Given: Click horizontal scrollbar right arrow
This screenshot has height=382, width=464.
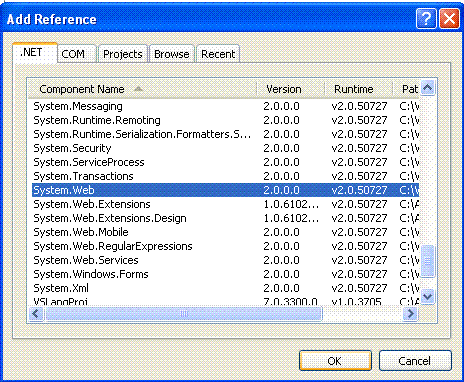Looking at the screenshot, I should (x=411, y=314).
